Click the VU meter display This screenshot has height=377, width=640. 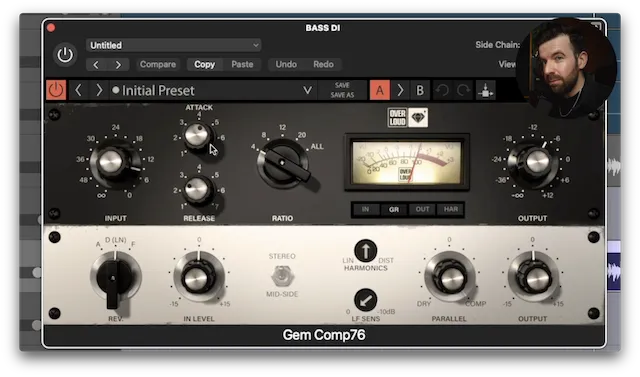tap(407, 162)
